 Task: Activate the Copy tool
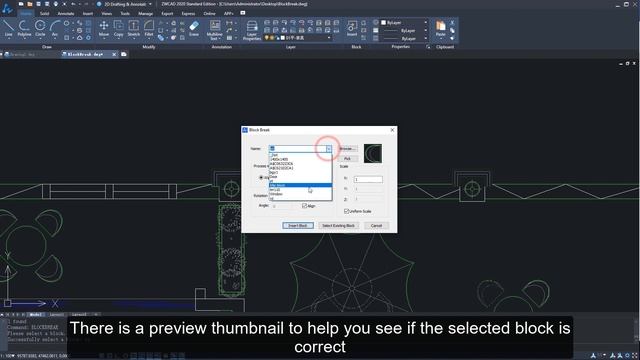pyautogui.click(x=118, y=29)
